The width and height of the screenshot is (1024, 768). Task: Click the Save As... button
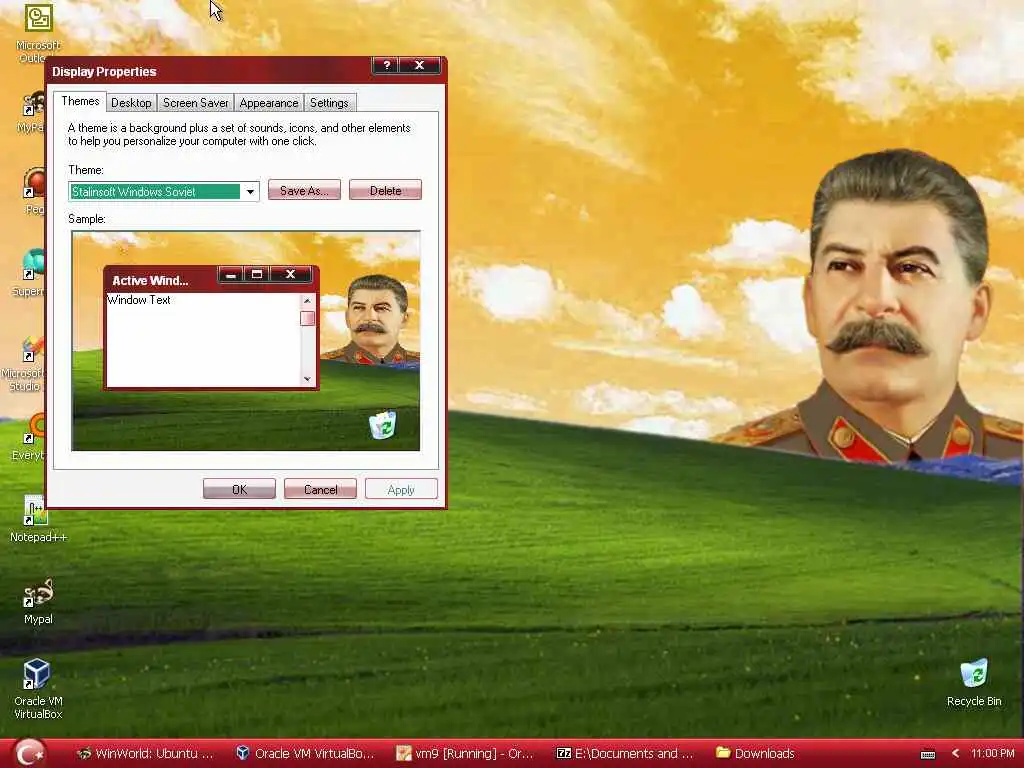coord(304,190)
